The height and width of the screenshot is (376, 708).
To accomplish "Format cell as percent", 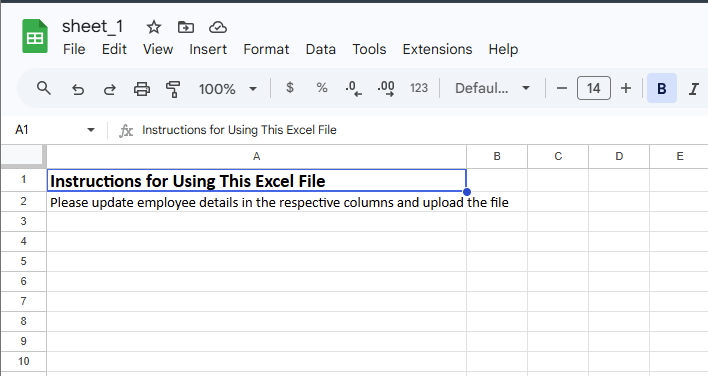I will point(321,88).
